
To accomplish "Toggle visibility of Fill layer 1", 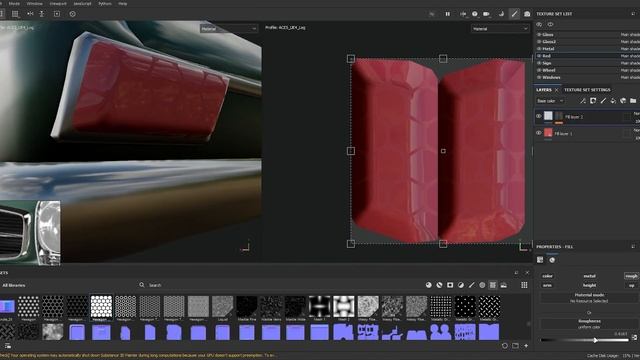I will [538, 133].
